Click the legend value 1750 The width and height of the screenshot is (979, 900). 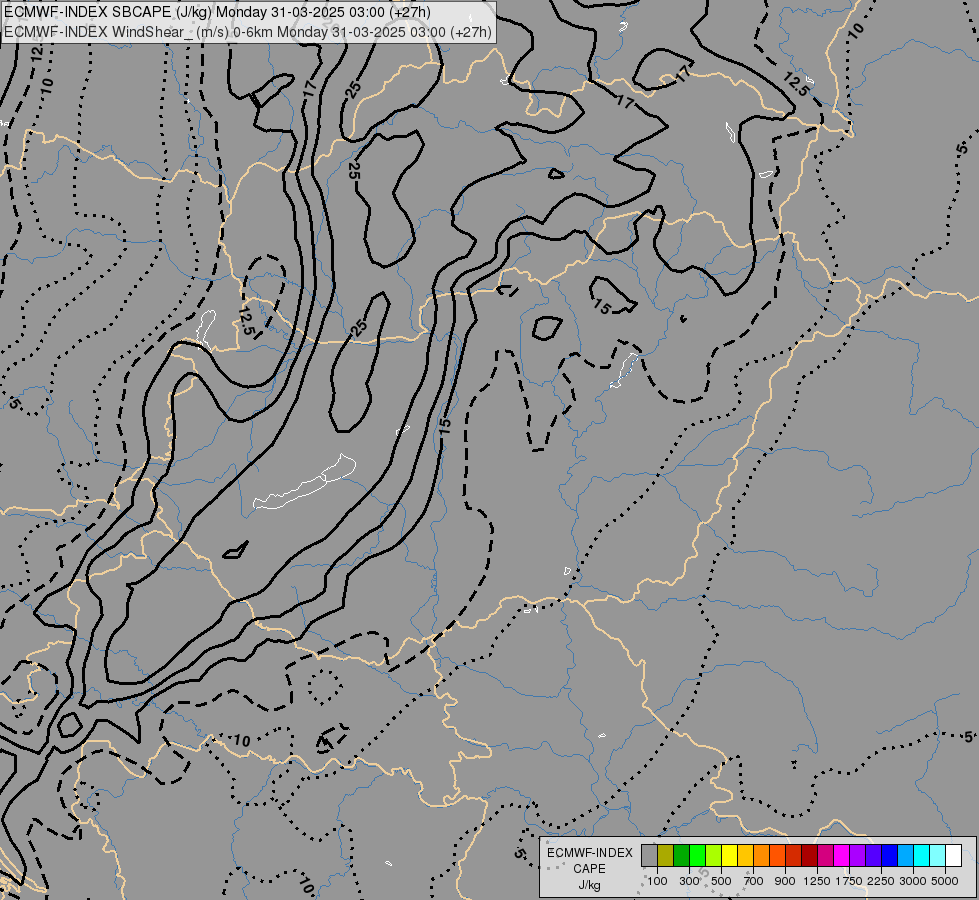click(x=849, y=881)
